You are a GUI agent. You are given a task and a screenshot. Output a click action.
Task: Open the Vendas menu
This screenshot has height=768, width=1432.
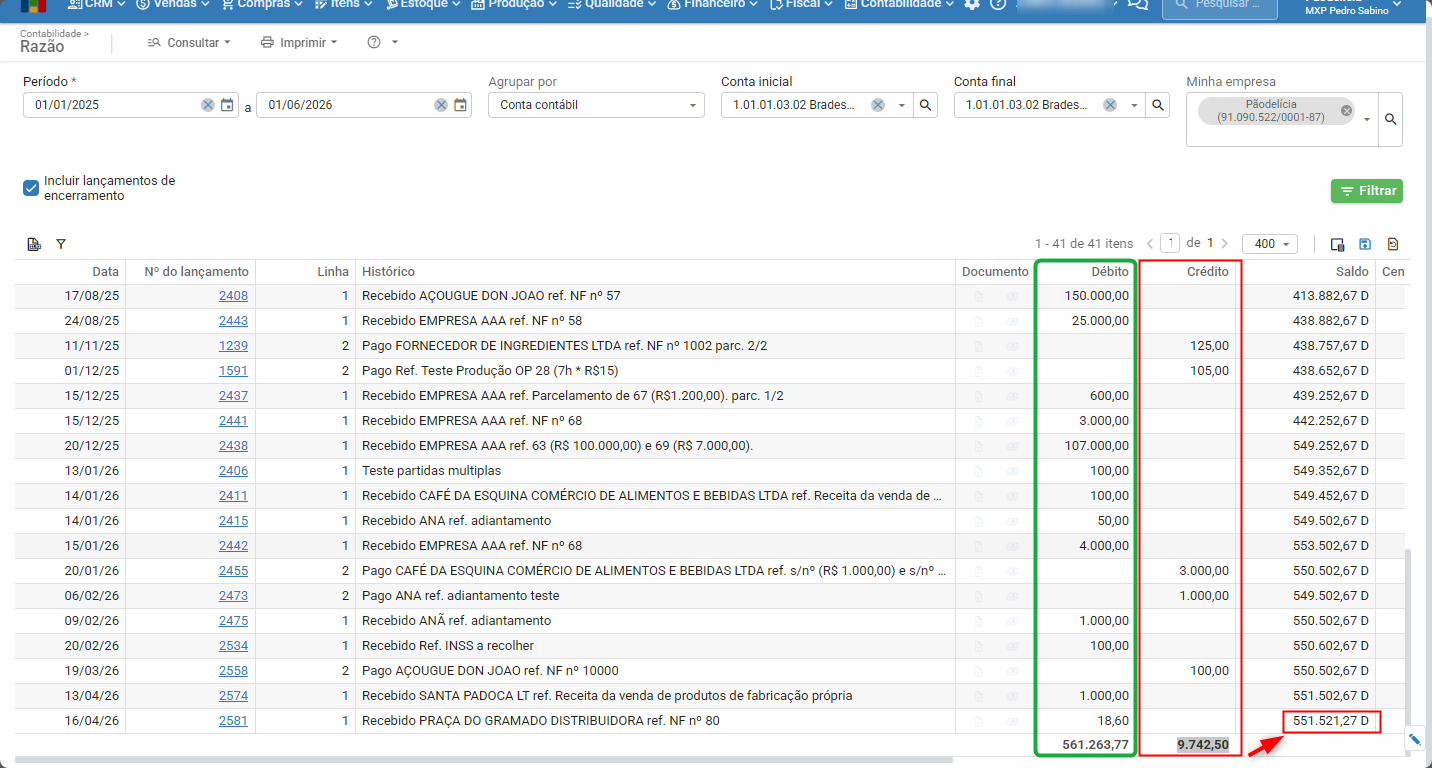point(173,4)
